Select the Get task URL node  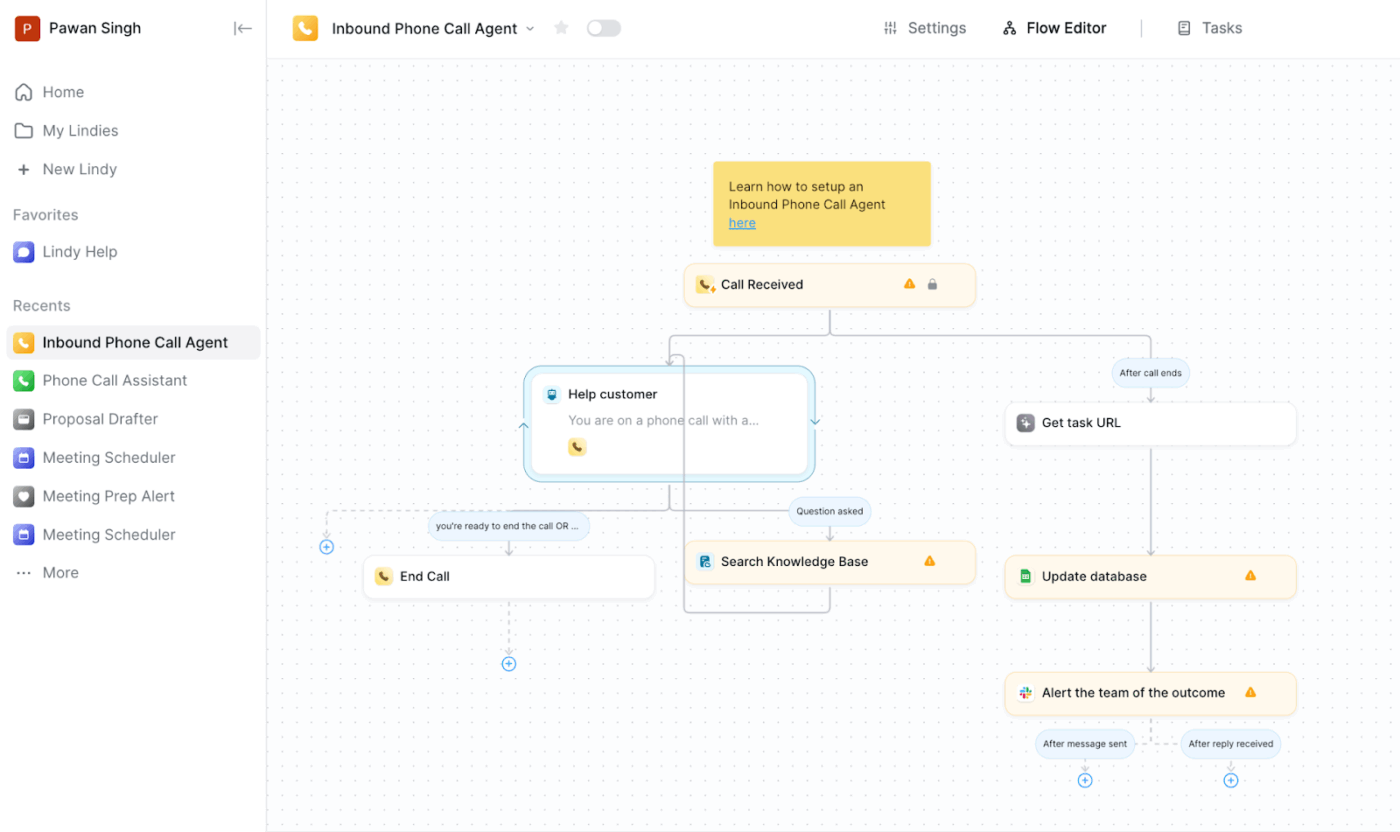[x=1150, y=423]
